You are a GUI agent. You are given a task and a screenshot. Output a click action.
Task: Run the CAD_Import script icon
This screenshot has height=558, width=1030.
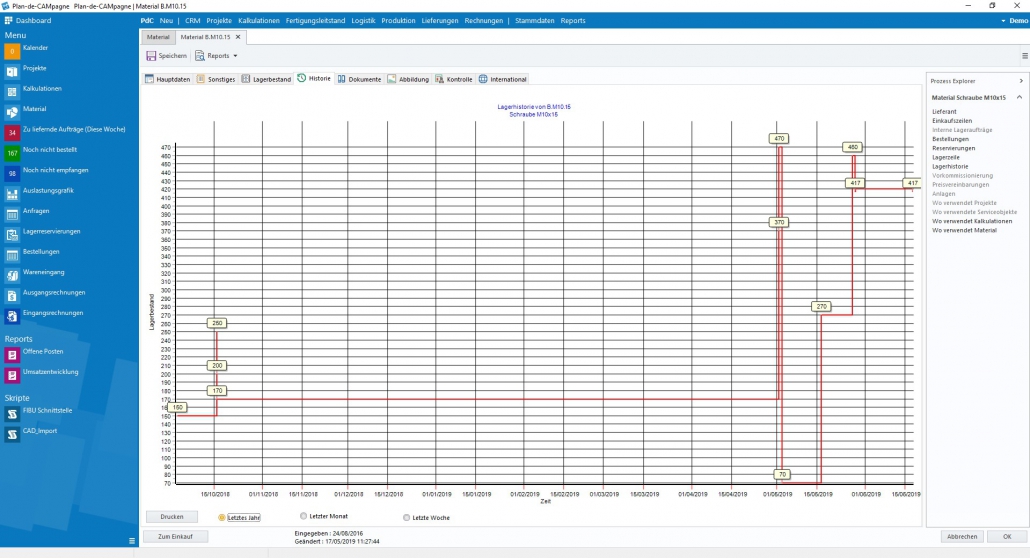[12, 434]
